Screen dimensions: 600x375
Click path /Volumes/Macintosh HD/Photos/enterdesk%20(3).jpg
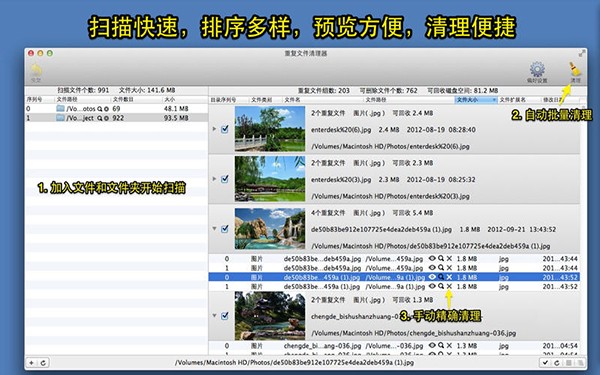pyautogui.click(x=390, y=196)
